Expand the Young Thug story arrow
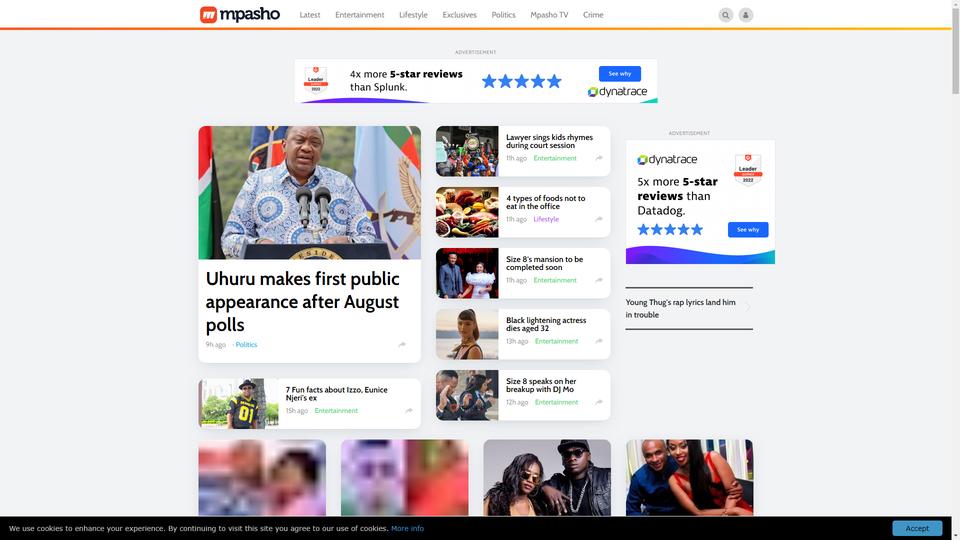Screen dimensions: 960x540 748,307
